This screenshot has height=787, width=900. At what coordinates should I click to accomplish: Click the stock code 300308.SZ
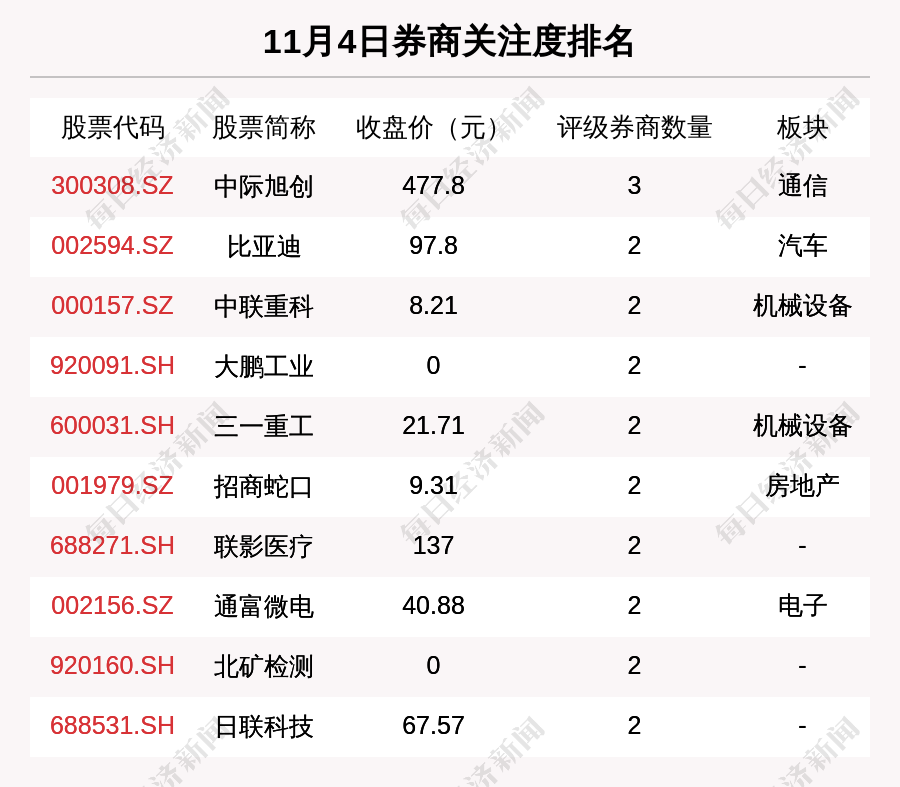pos(112,186)
